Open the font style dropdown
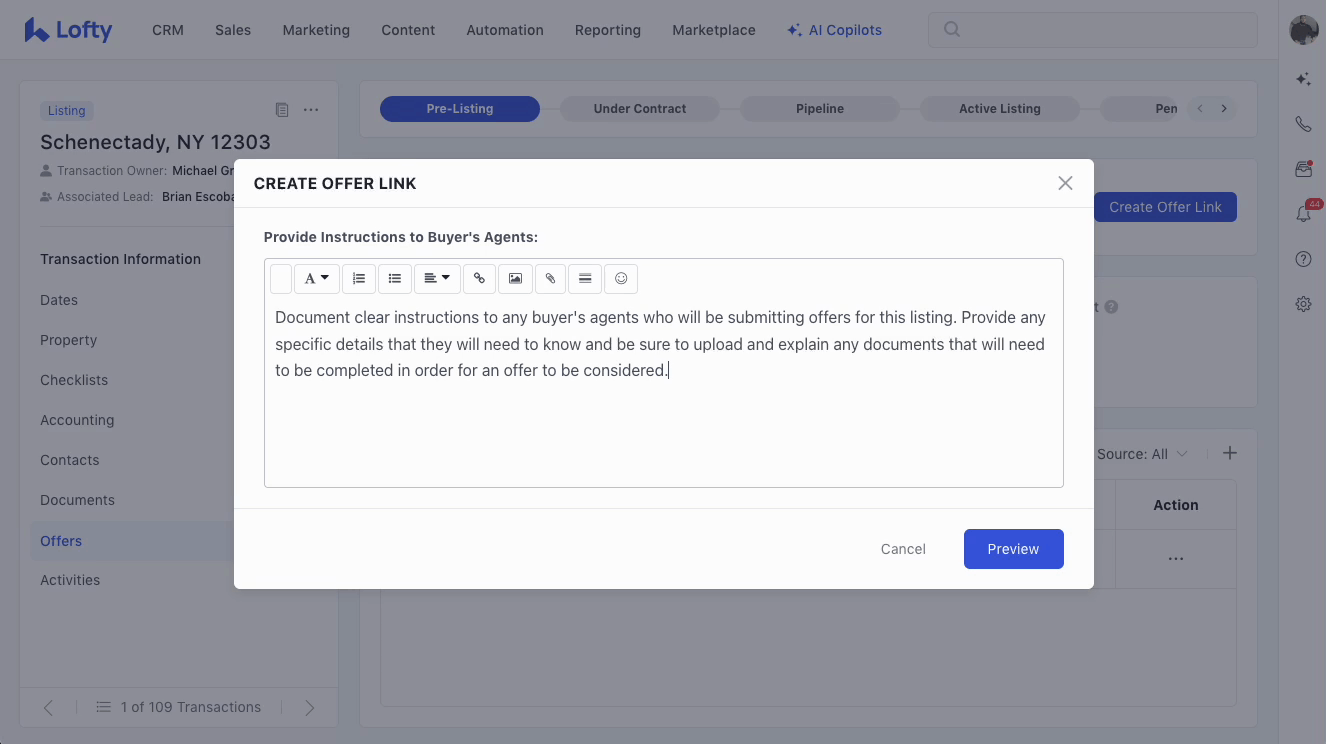 [x=316, y=279]
